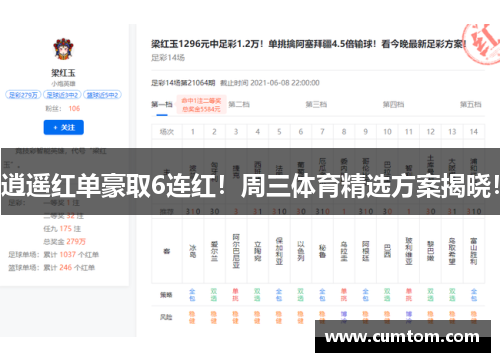
Task: Click away team 立陶宛 cell
Action: [x=258, y=251]
